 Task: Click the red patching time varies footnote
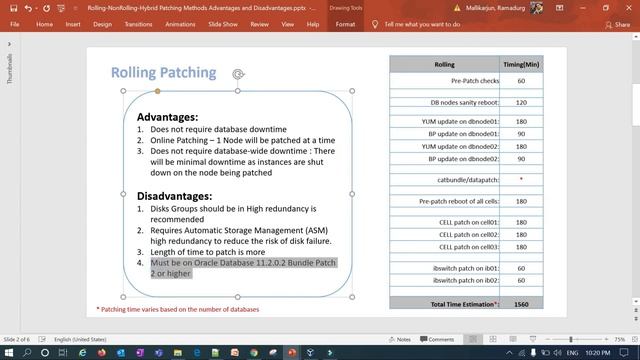pyautogui.click(x=178, y=309)
